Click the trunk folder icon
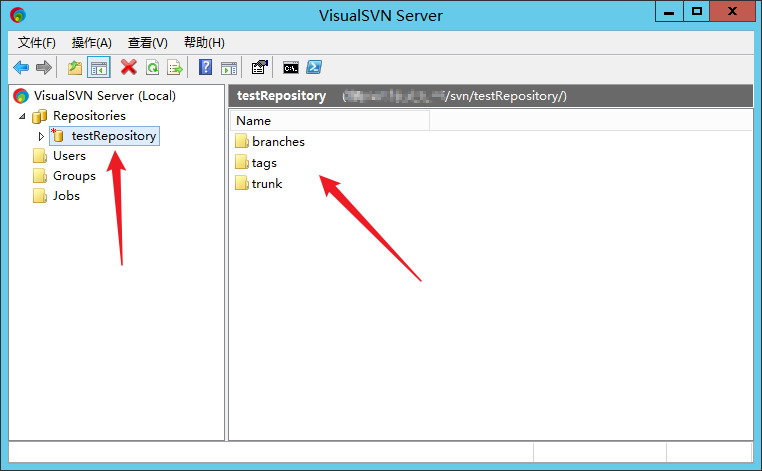Viewport: 762px width, 471px height. coord(242,183)
